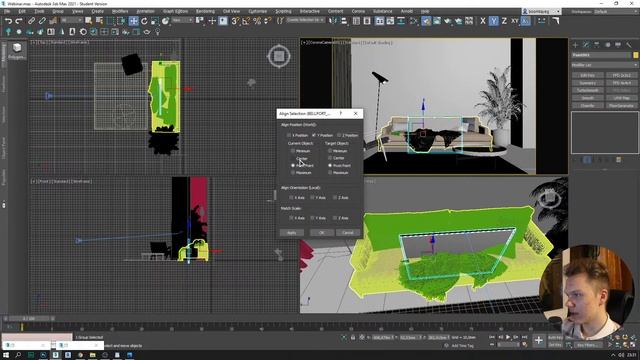Open Create Selection Set dropdown
The height and width of the screenshot is (360, 640).
(x=305, y=20)
